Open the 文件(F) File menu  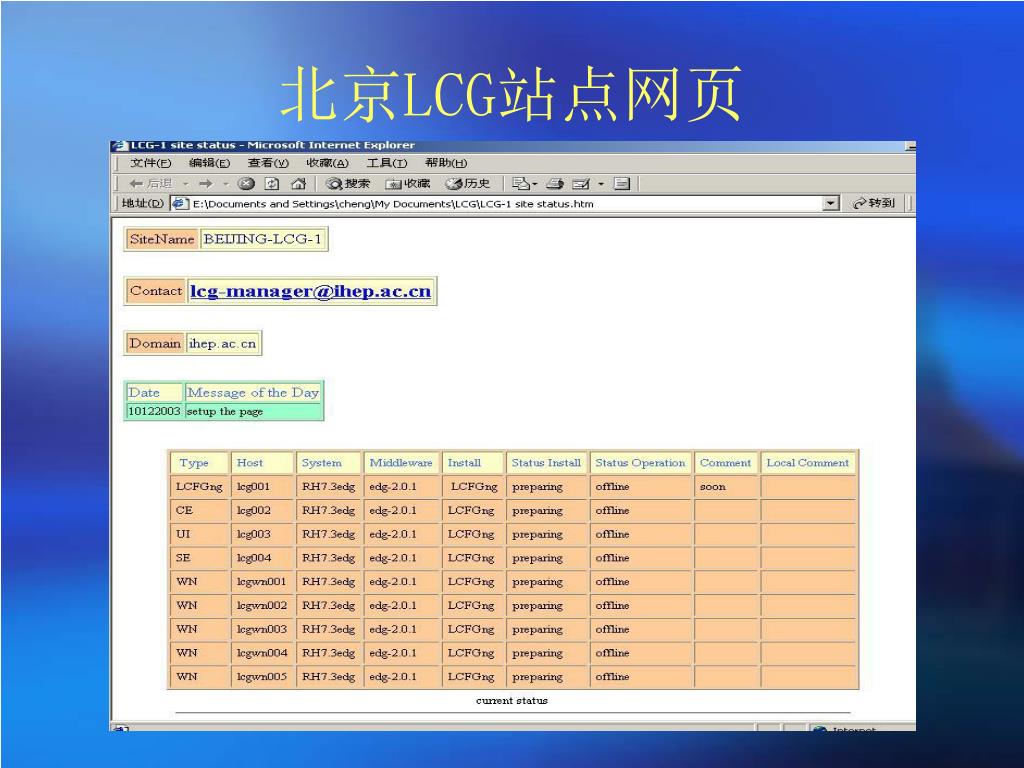pos(150,163)
